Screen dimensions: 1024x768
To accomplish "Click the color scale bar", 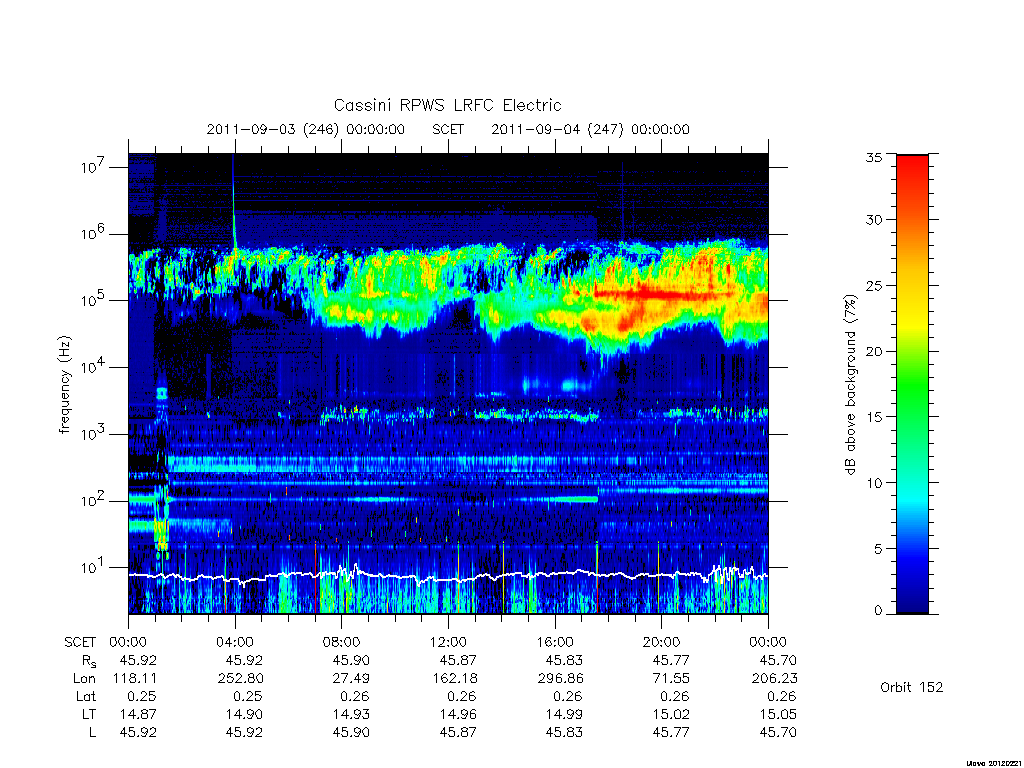I will point(912,384).
